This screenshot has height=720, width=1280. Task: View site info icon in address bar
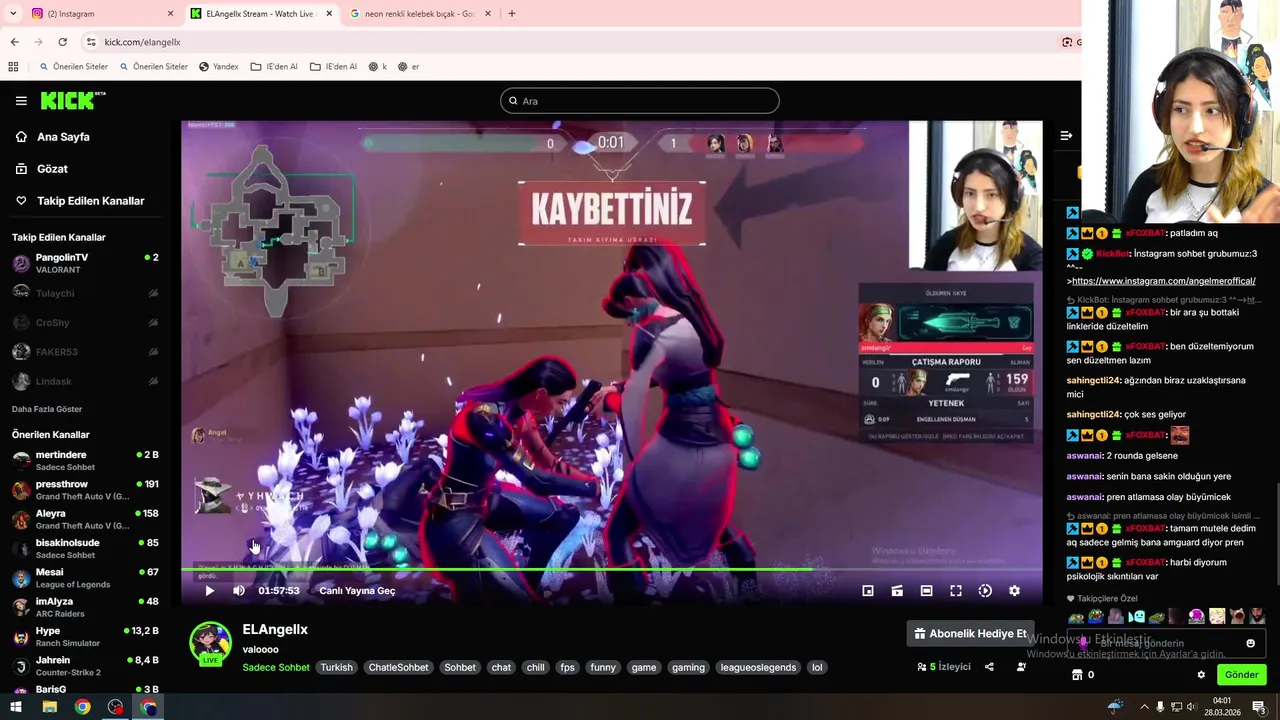[x=91, y=42]
